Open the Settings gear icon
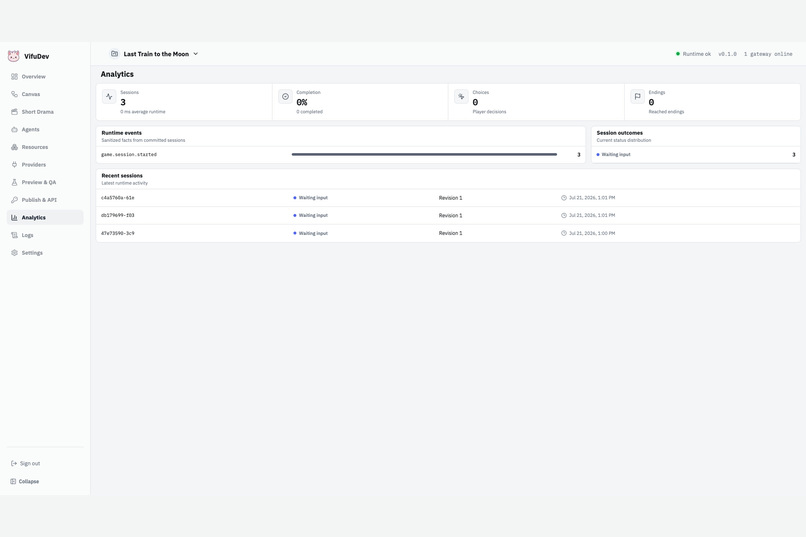This screenshot has height=537, width=806. [14, 253]
